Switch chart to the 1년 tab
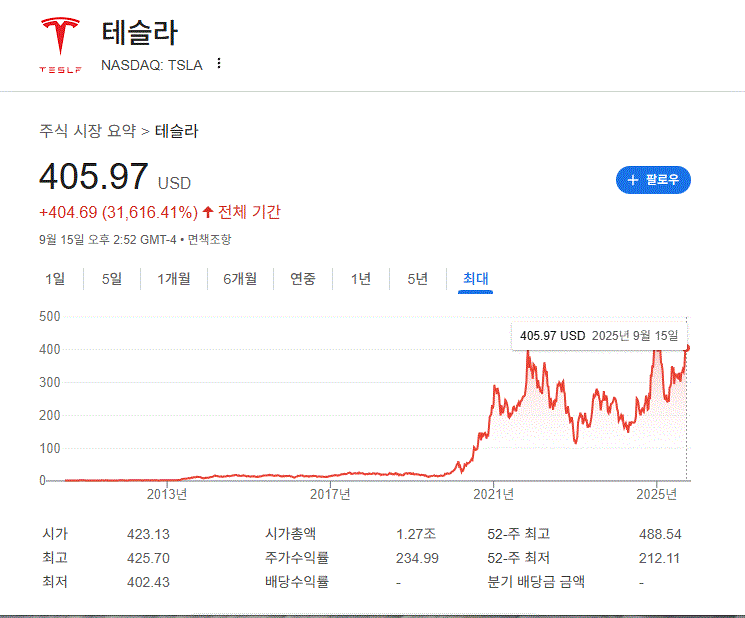Viewport: 745px width, 618px height. click(361, 279)
